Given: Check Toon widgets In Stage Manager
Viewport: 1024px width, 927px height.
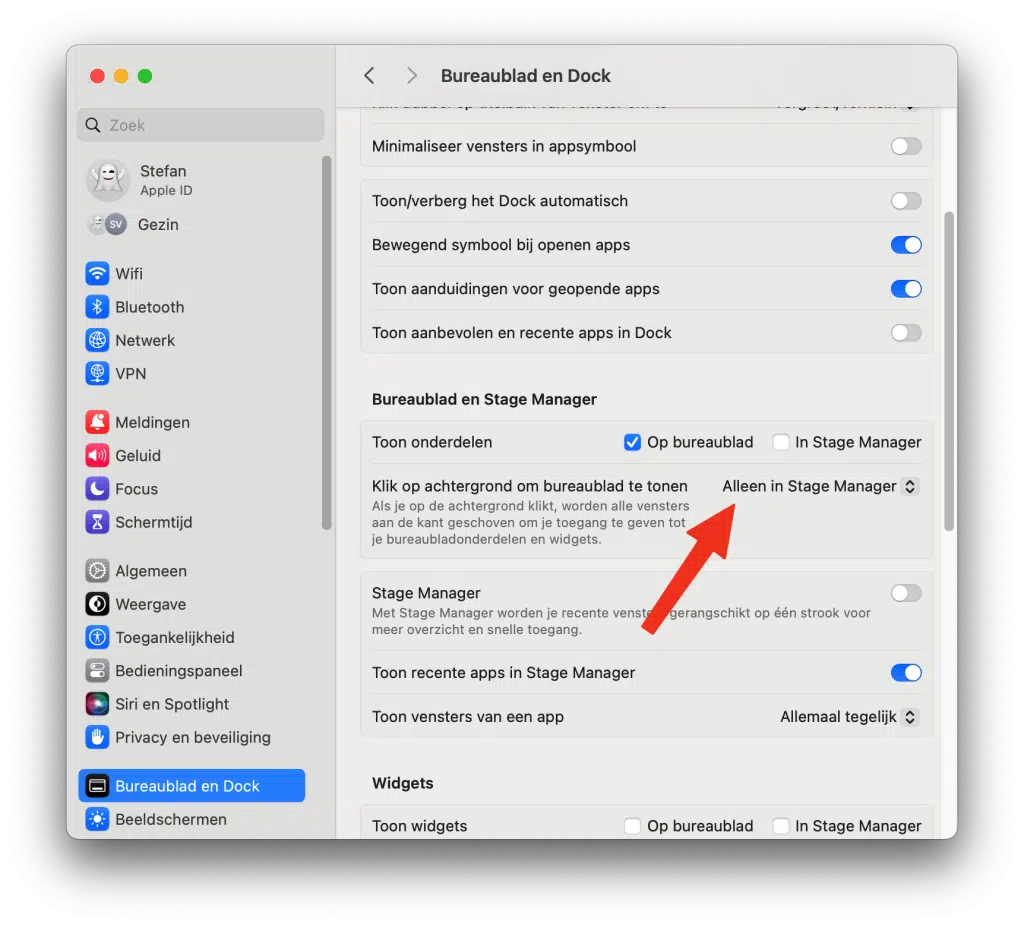Looking at the screenshot, I should click(780, 826).
